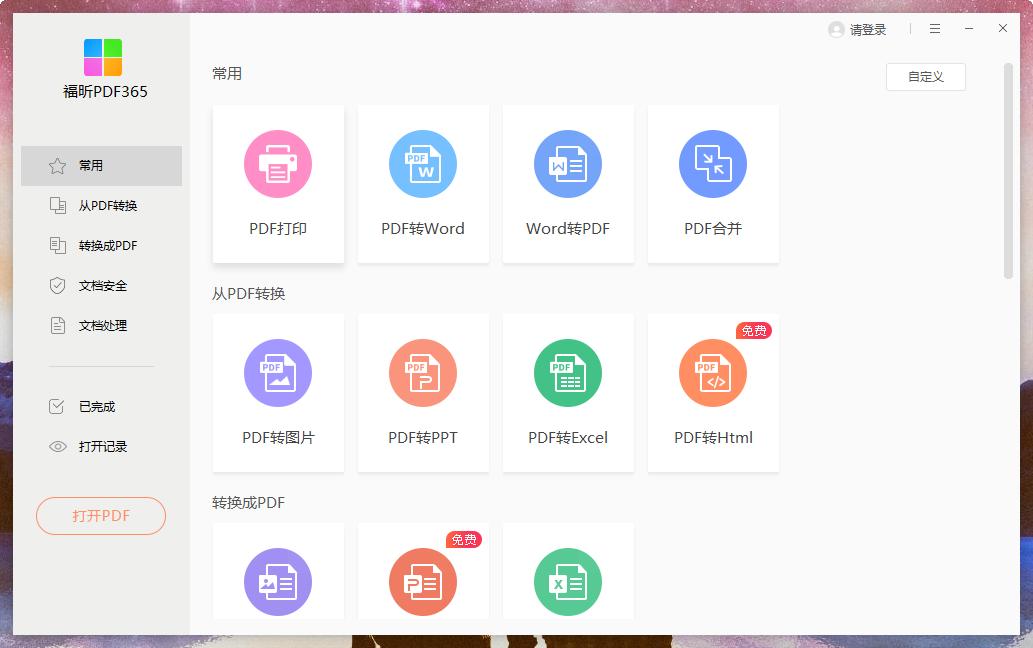The height and width of the screenshot is (648, 1033).
Task: Click the document icon for 文档处理
Action: 57,325
